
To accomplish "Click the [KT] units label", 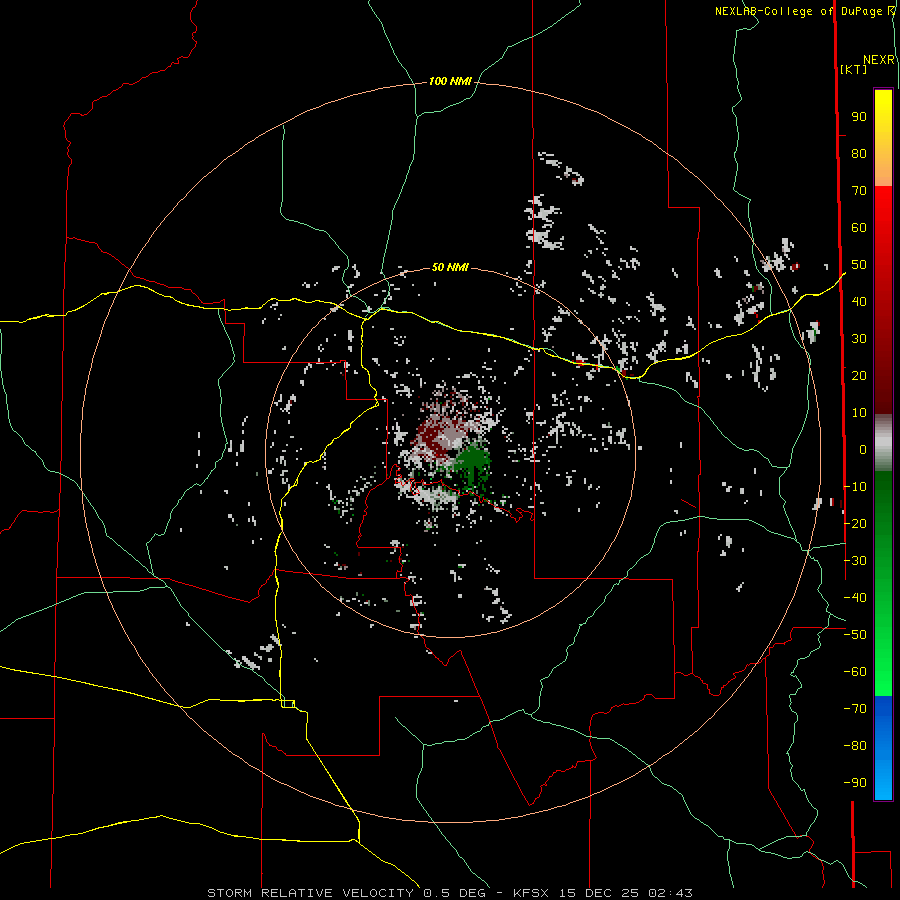I will [854, 69].
